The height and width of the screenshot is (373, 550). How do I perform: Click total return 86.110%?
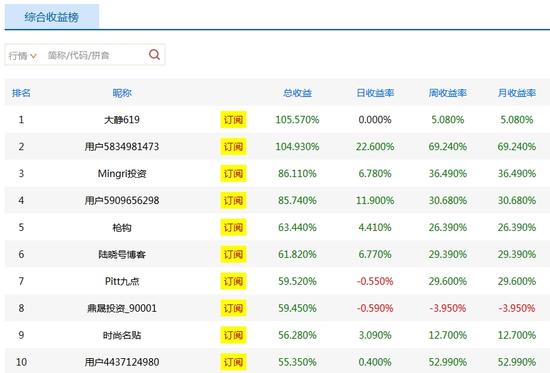(297, 174)
